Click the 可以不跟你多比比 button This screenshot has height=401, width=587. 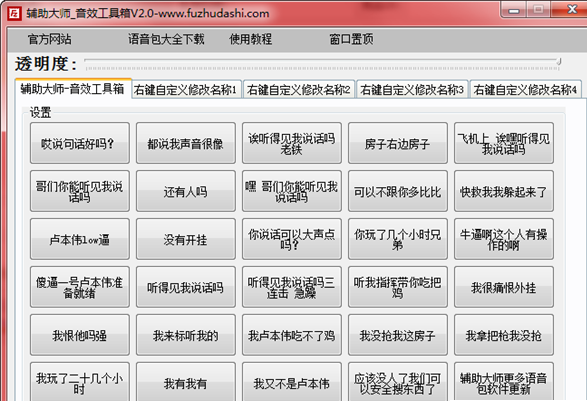(x=398, y=191)
